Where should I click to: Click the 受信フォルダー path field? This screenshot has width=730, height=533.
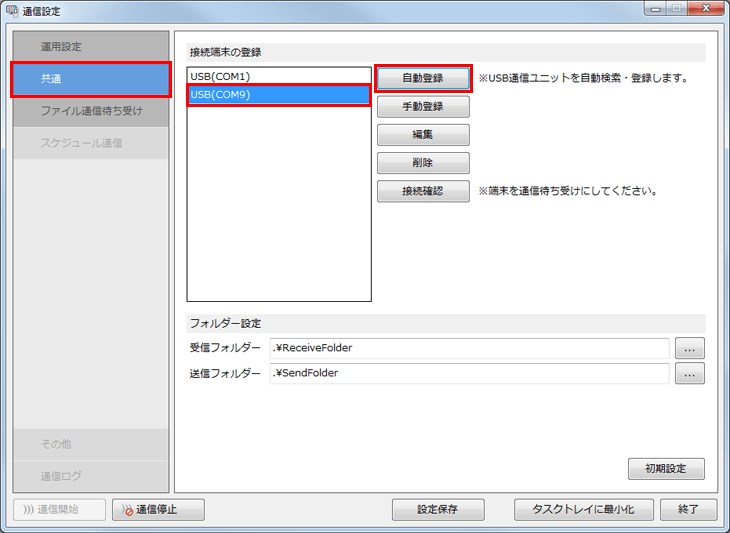click(468, 348)
